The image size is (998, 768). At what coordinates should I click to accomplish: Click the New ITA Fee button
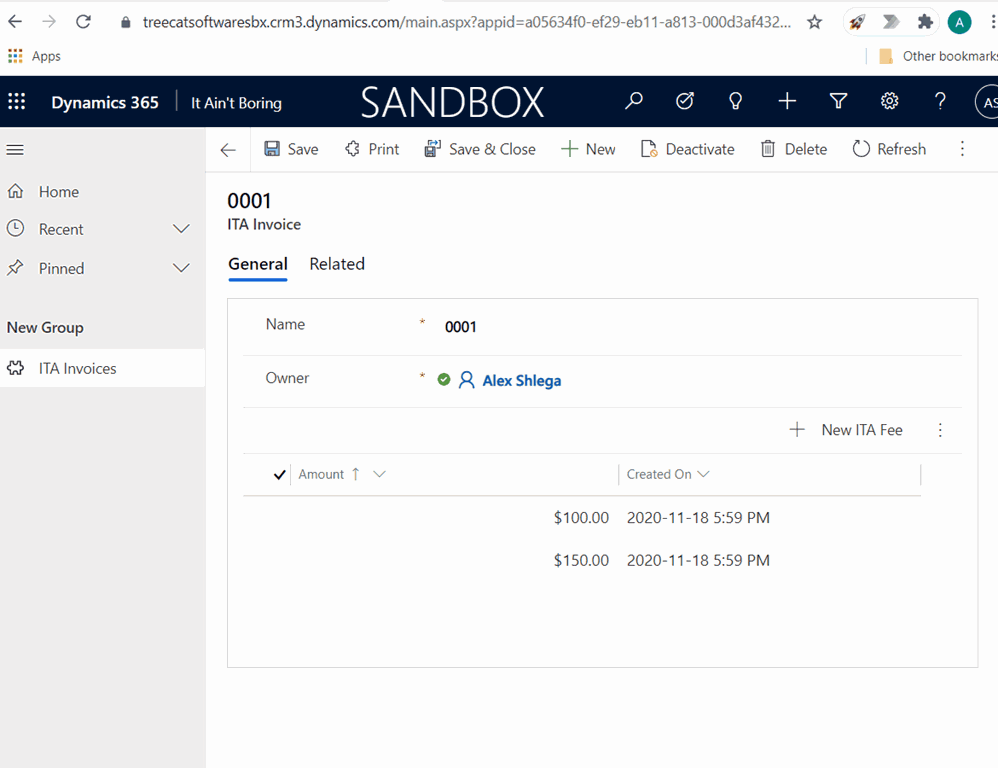pyautogui.click(x=847, y=429)
